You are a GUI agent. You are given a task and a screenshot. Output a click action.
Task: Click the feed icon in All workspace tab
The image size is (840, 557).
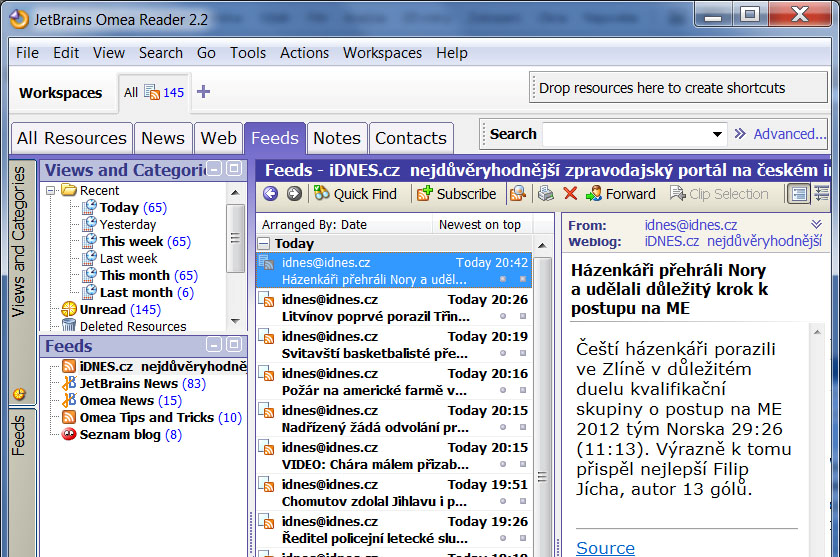coord(152,92)
